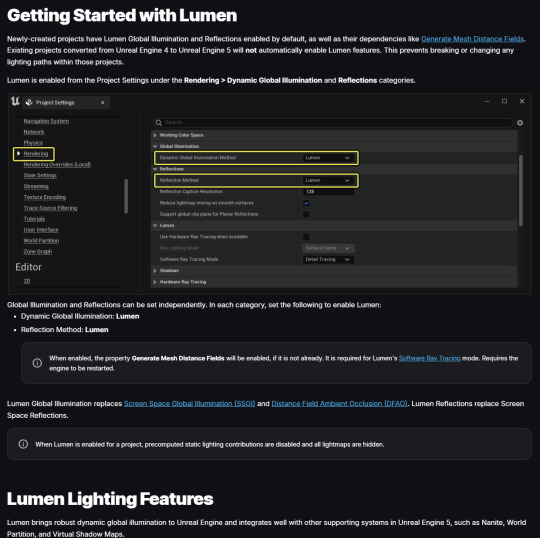Open Dynamic Global Illumination Method dropdown

pyautogui.click(x=328, y=158)
